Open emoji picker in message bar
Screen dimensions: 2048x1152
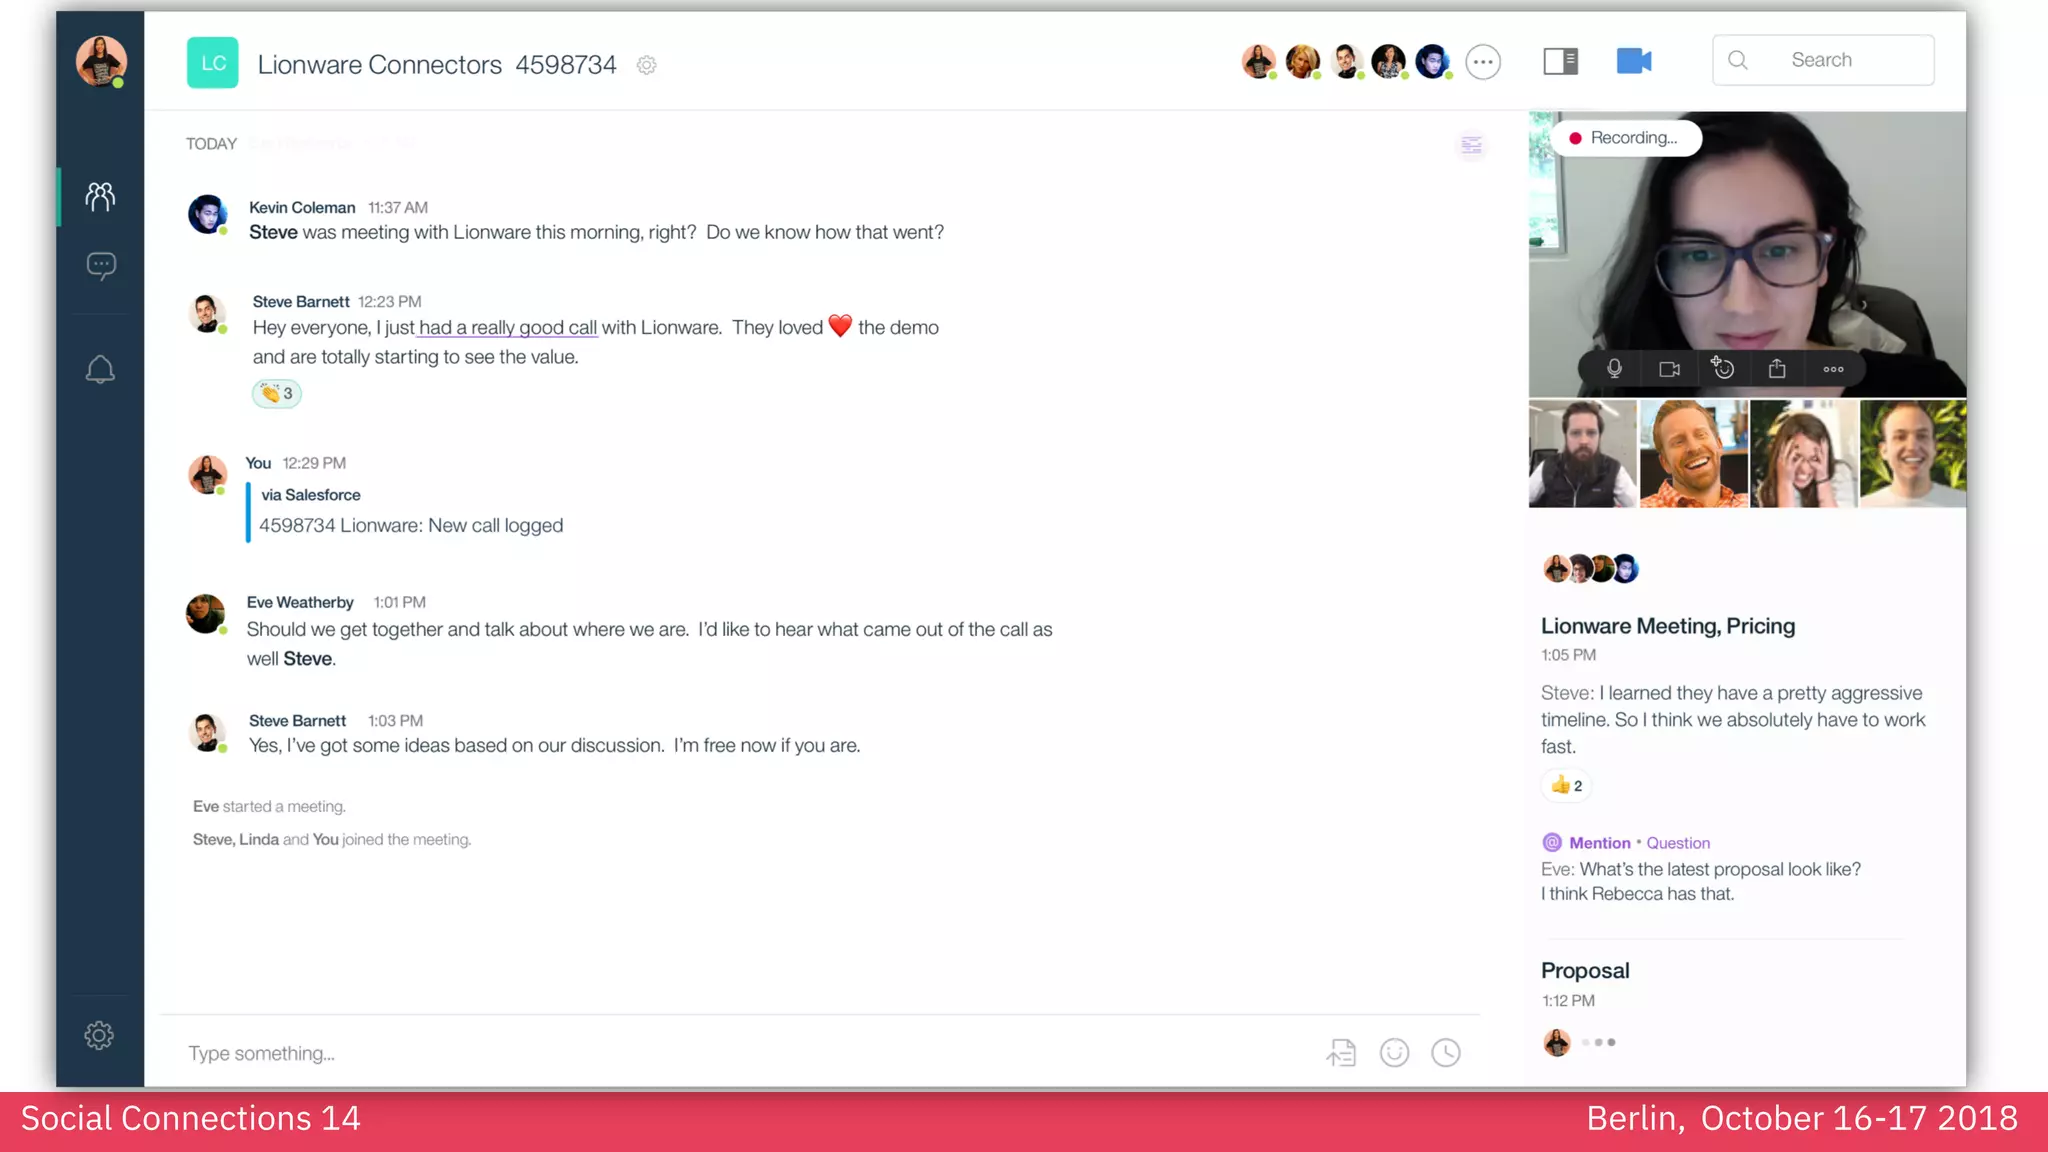pos(1394,1052)
